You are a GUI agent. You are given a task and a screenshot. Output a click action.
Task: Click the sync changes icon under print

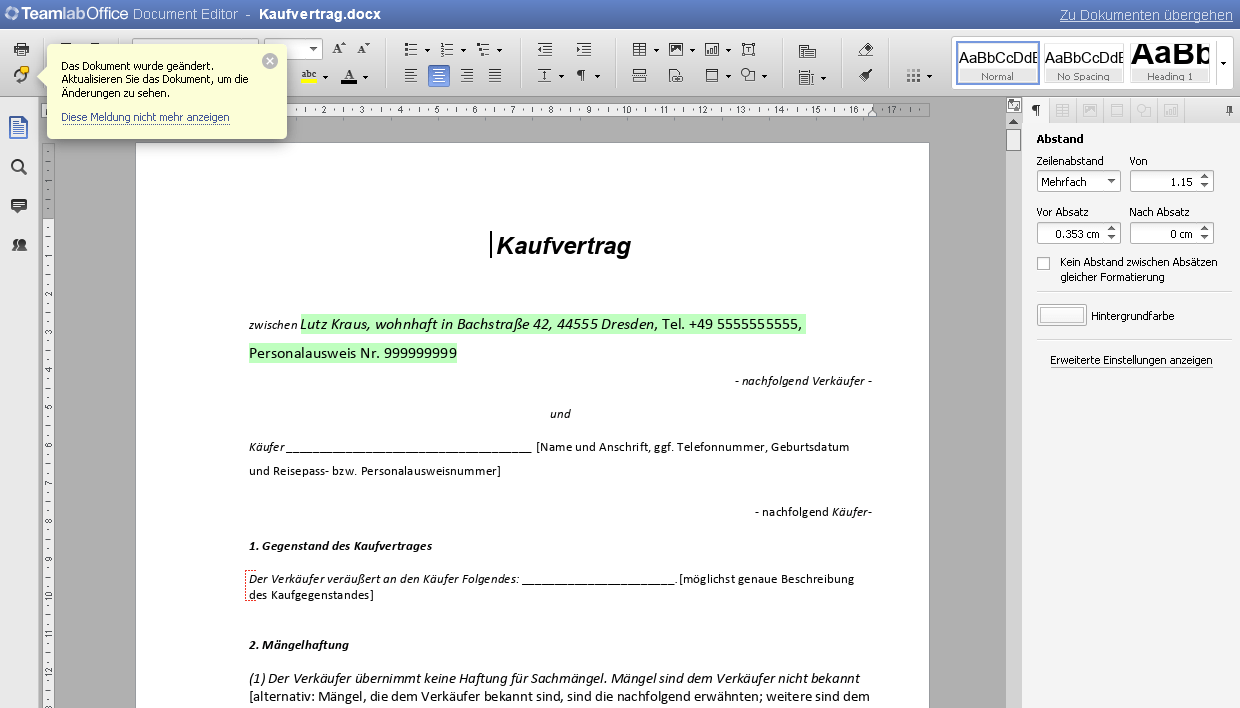21,75
